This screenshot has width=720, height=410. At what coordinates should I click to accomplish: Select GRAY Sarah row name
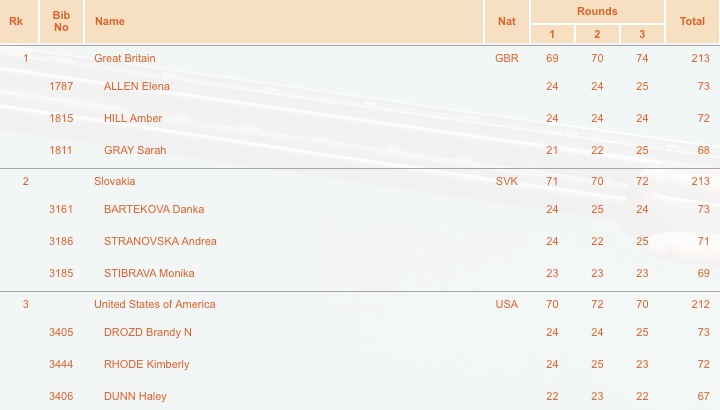pos(135,150)
